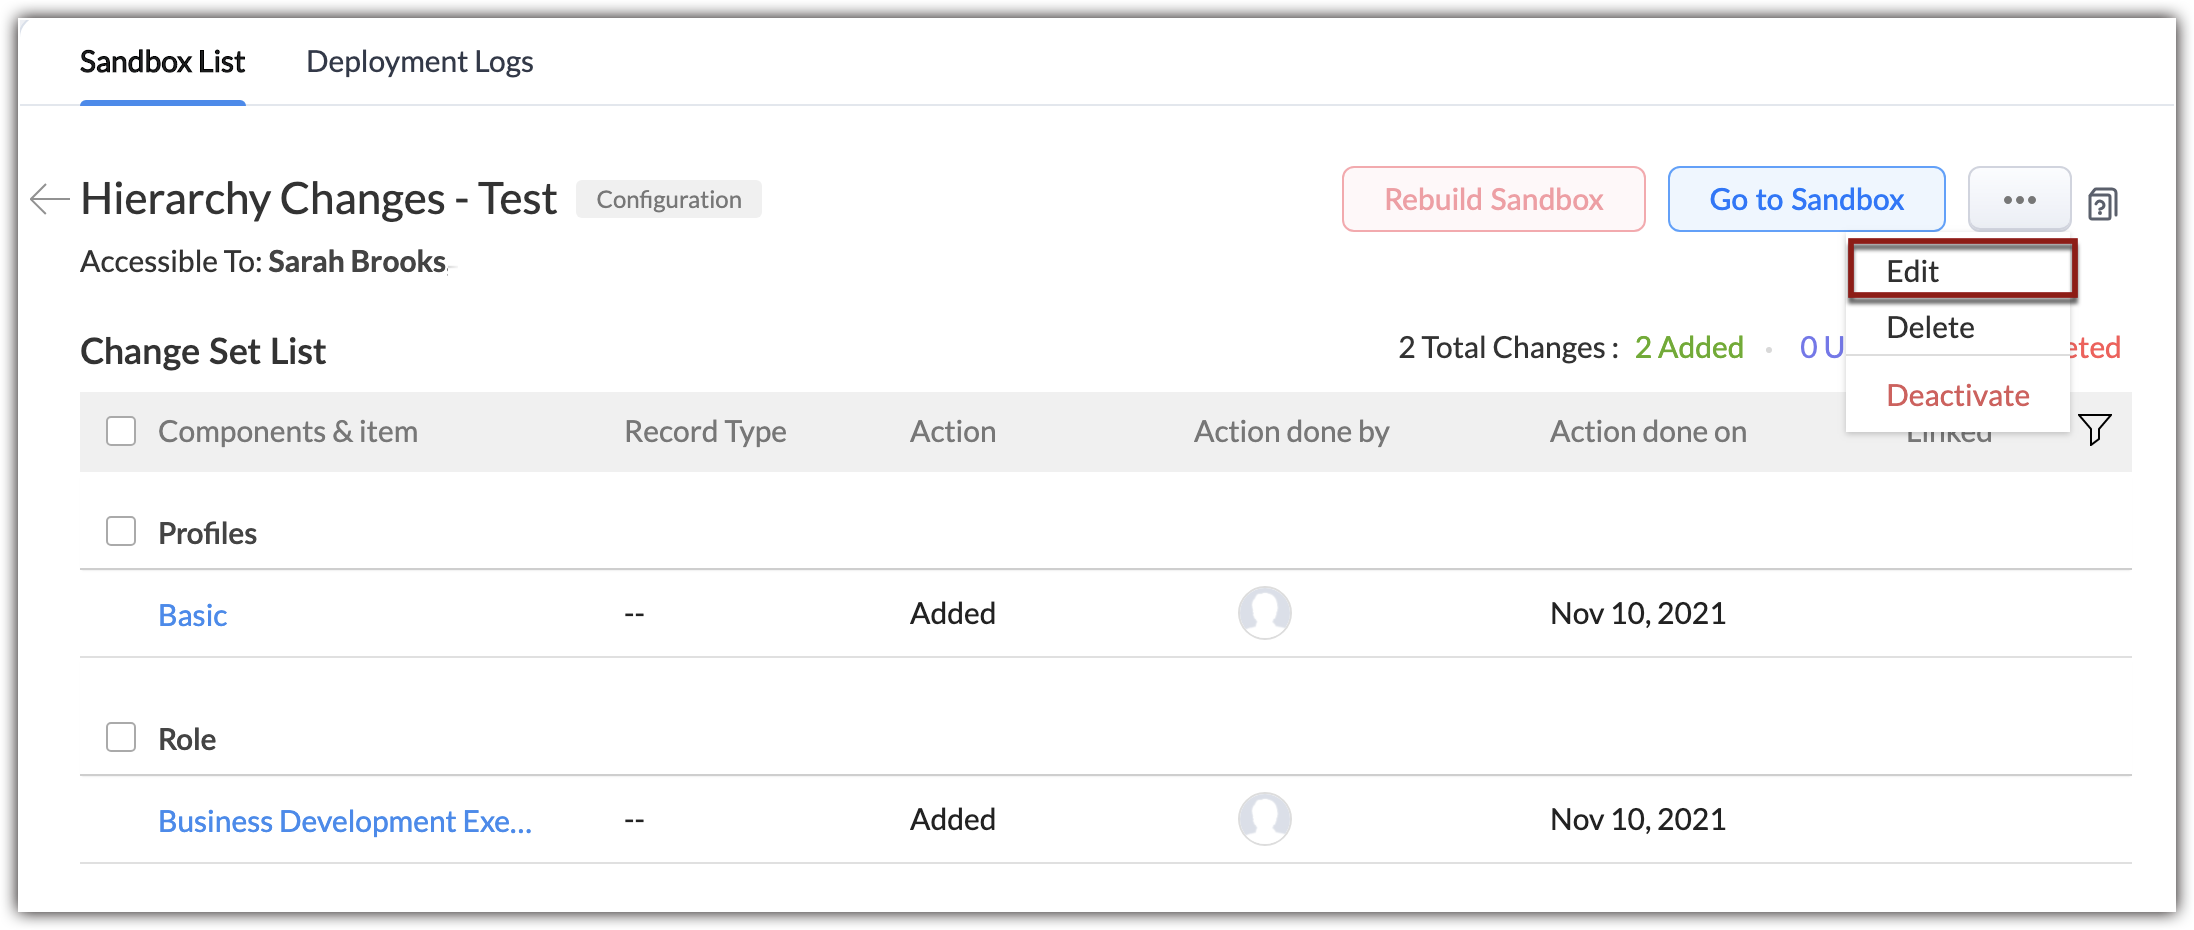The height and width of the screenshot is (930, 2194).
Task: Click the Basic row user avatar
Action: click(x=1264, y=613)
